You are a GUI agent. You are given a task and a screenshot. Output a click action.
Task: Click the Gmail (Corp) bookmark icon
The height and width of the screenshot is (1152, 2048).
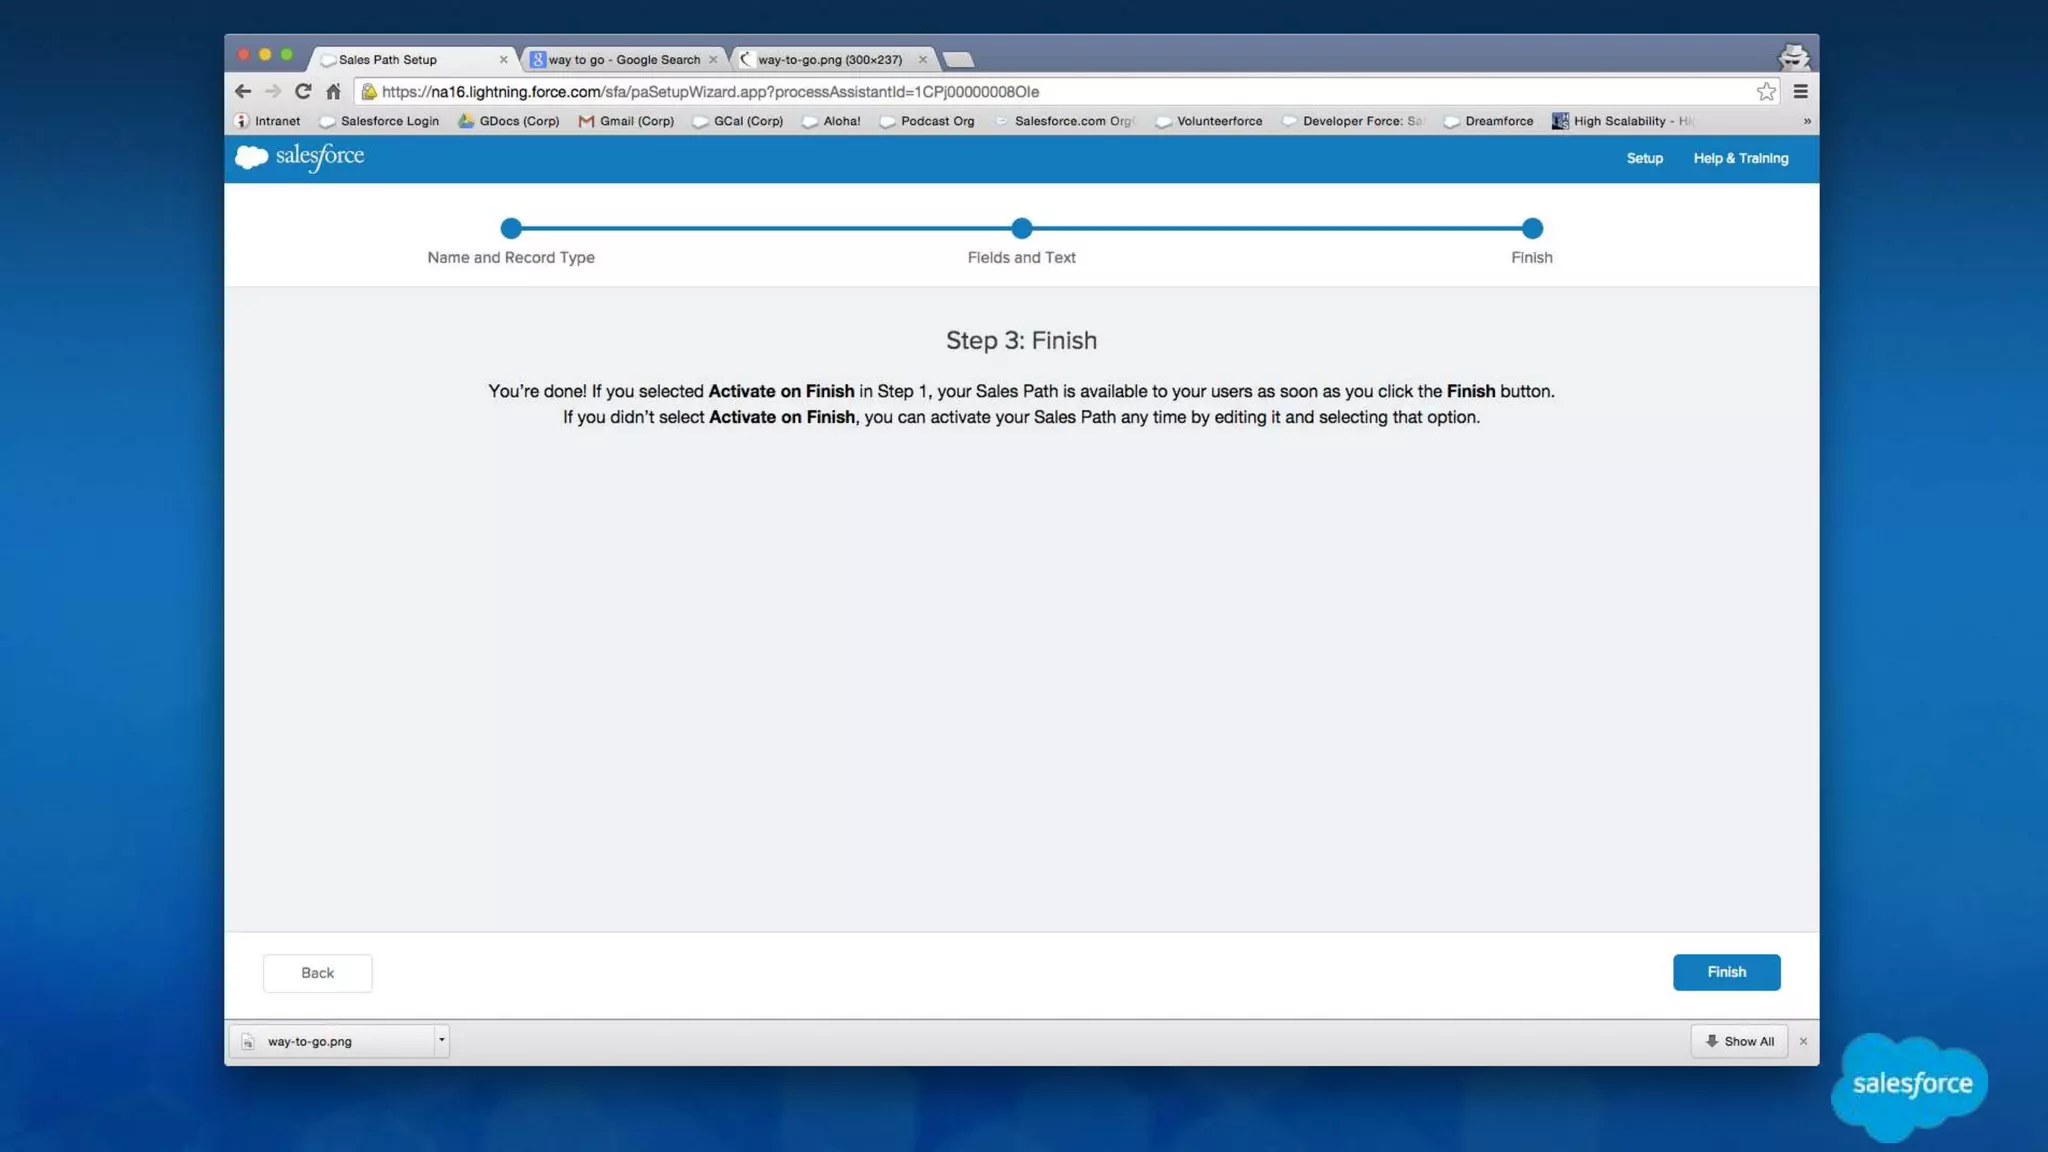tap(586, 121)
